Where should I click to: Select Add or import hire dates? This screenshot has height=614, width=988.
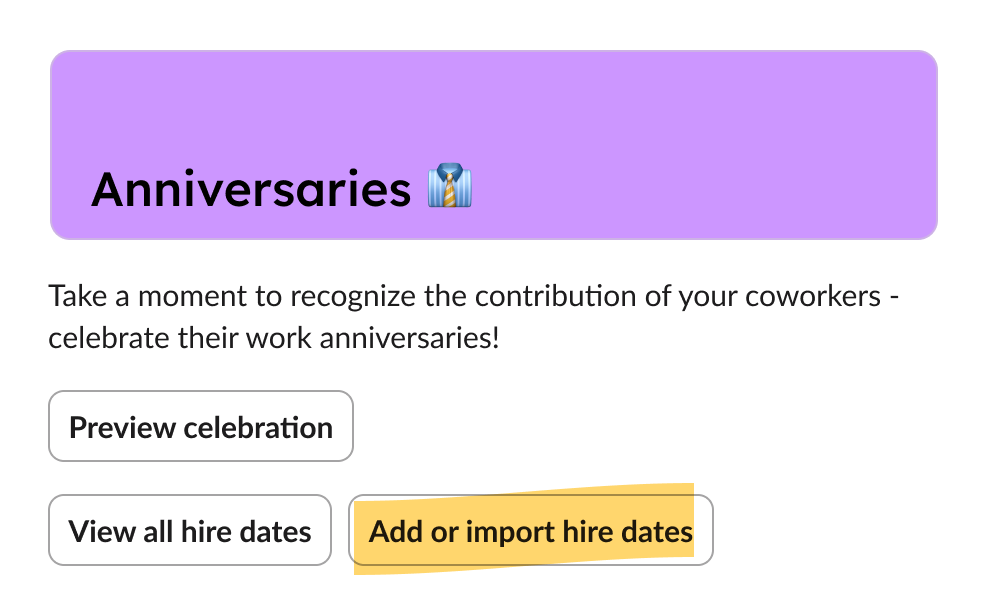[530, 530]
